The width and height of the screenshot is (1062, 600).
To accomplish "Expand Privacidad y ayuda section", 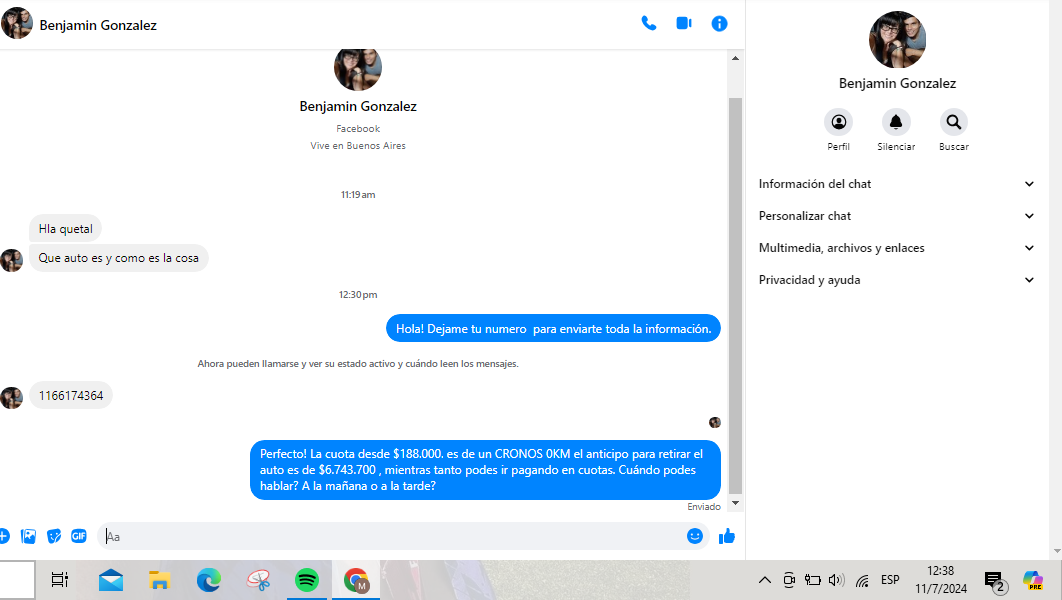I will click(x=897, y=280).
